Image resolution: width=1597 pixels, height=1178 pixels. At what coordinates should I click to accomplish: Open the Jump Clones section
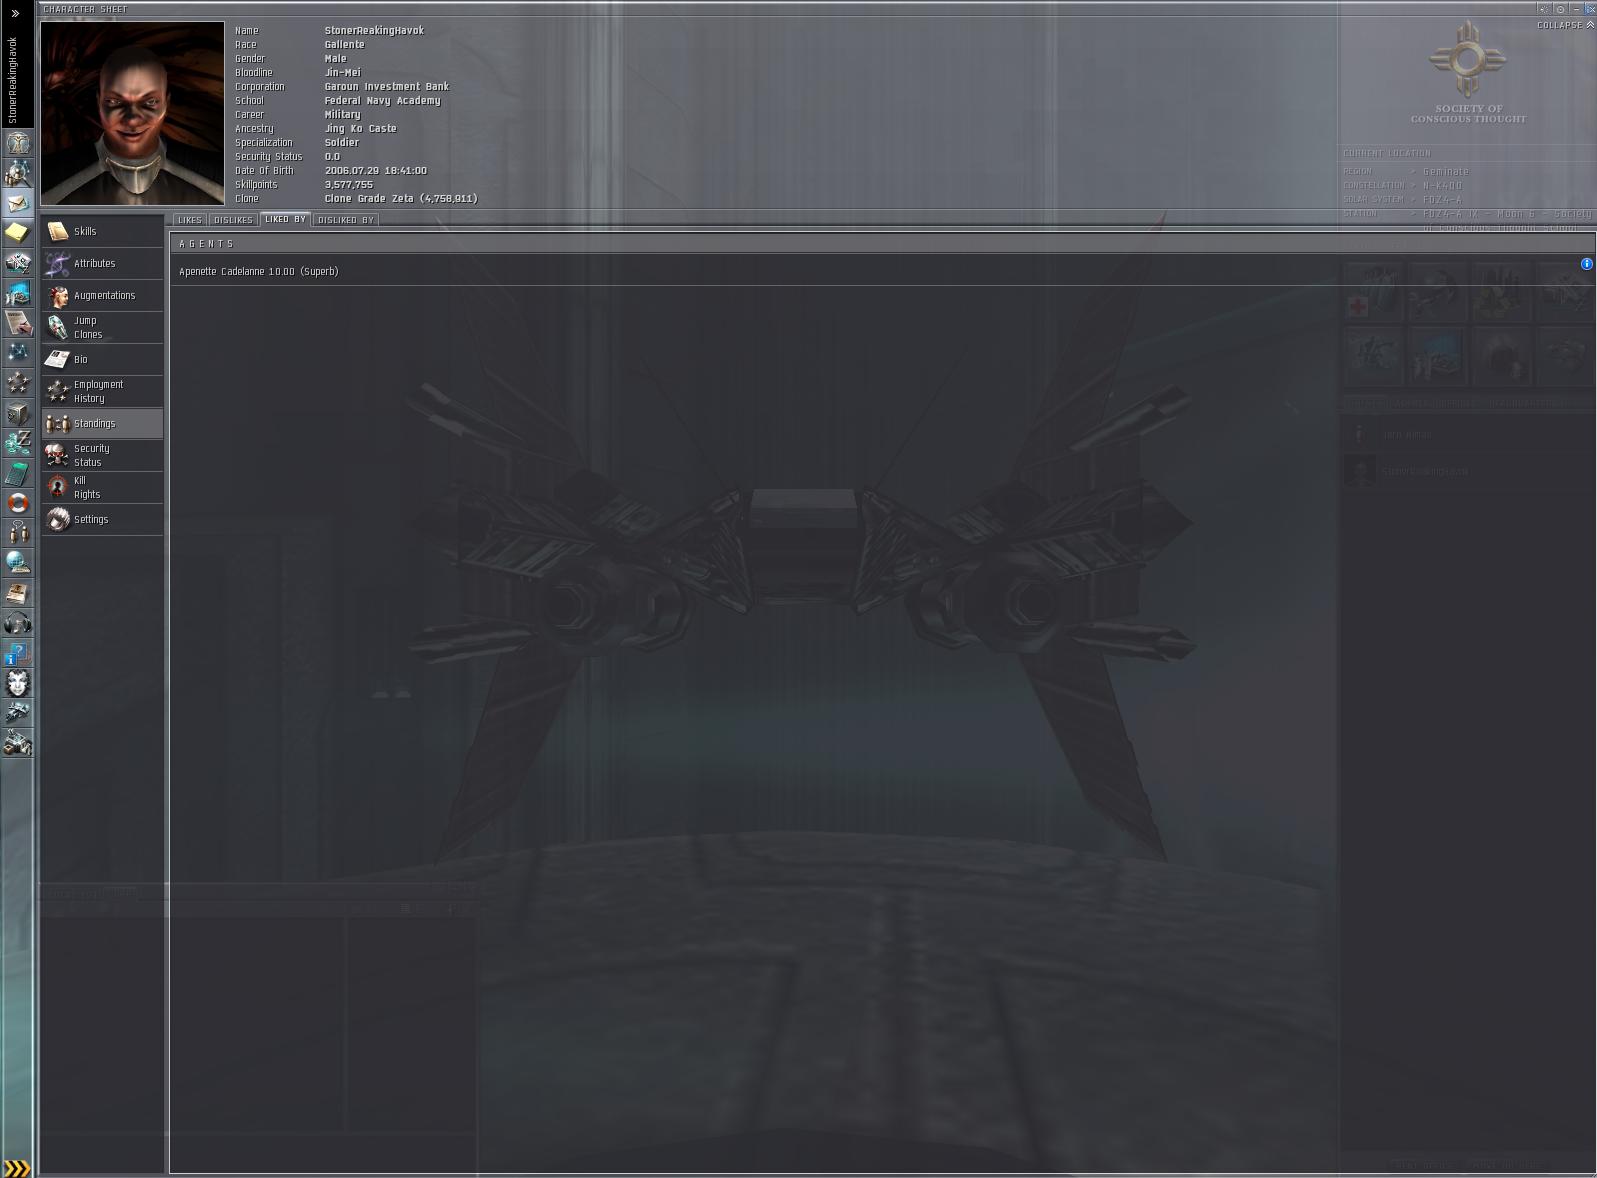(x=102, y=327)
